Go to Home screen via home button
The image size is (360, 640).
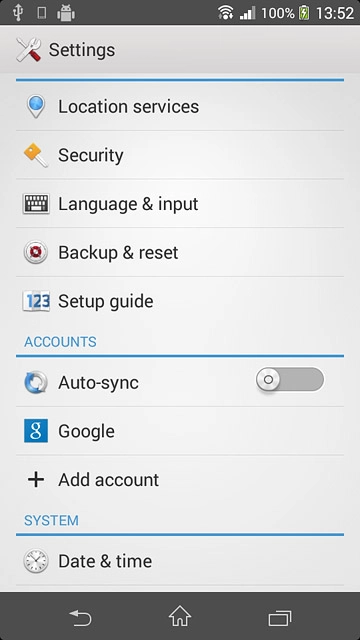180,616
